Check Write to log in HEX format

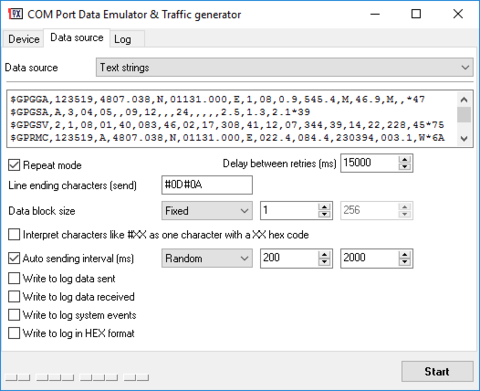pyautogui.click(x=14, y=333)
